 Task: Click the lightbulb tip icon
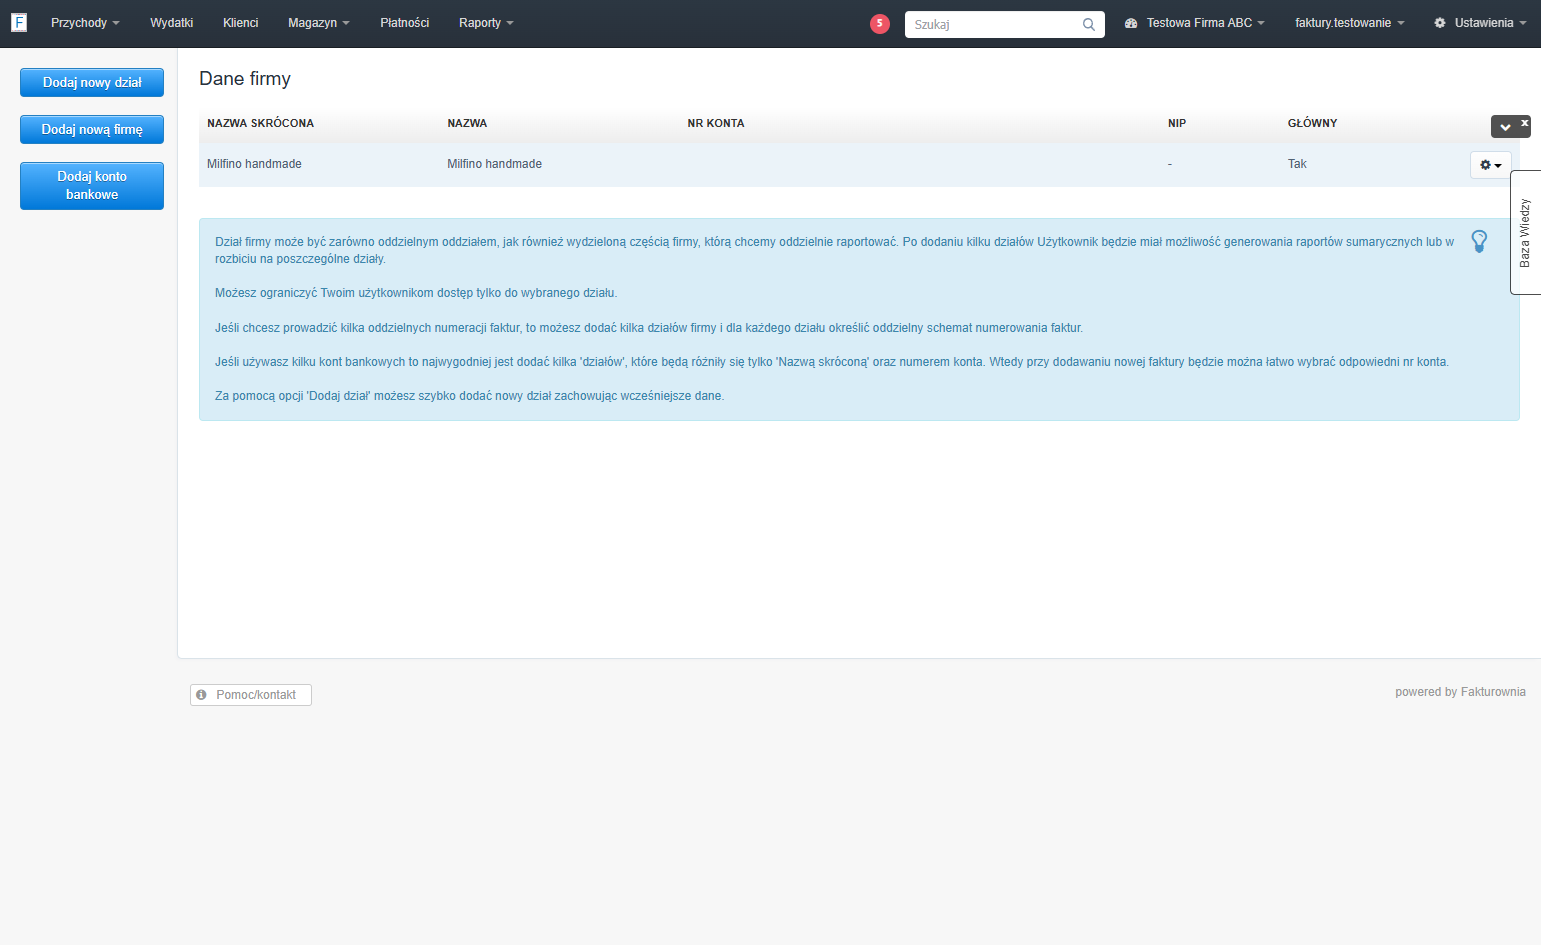1479,241
